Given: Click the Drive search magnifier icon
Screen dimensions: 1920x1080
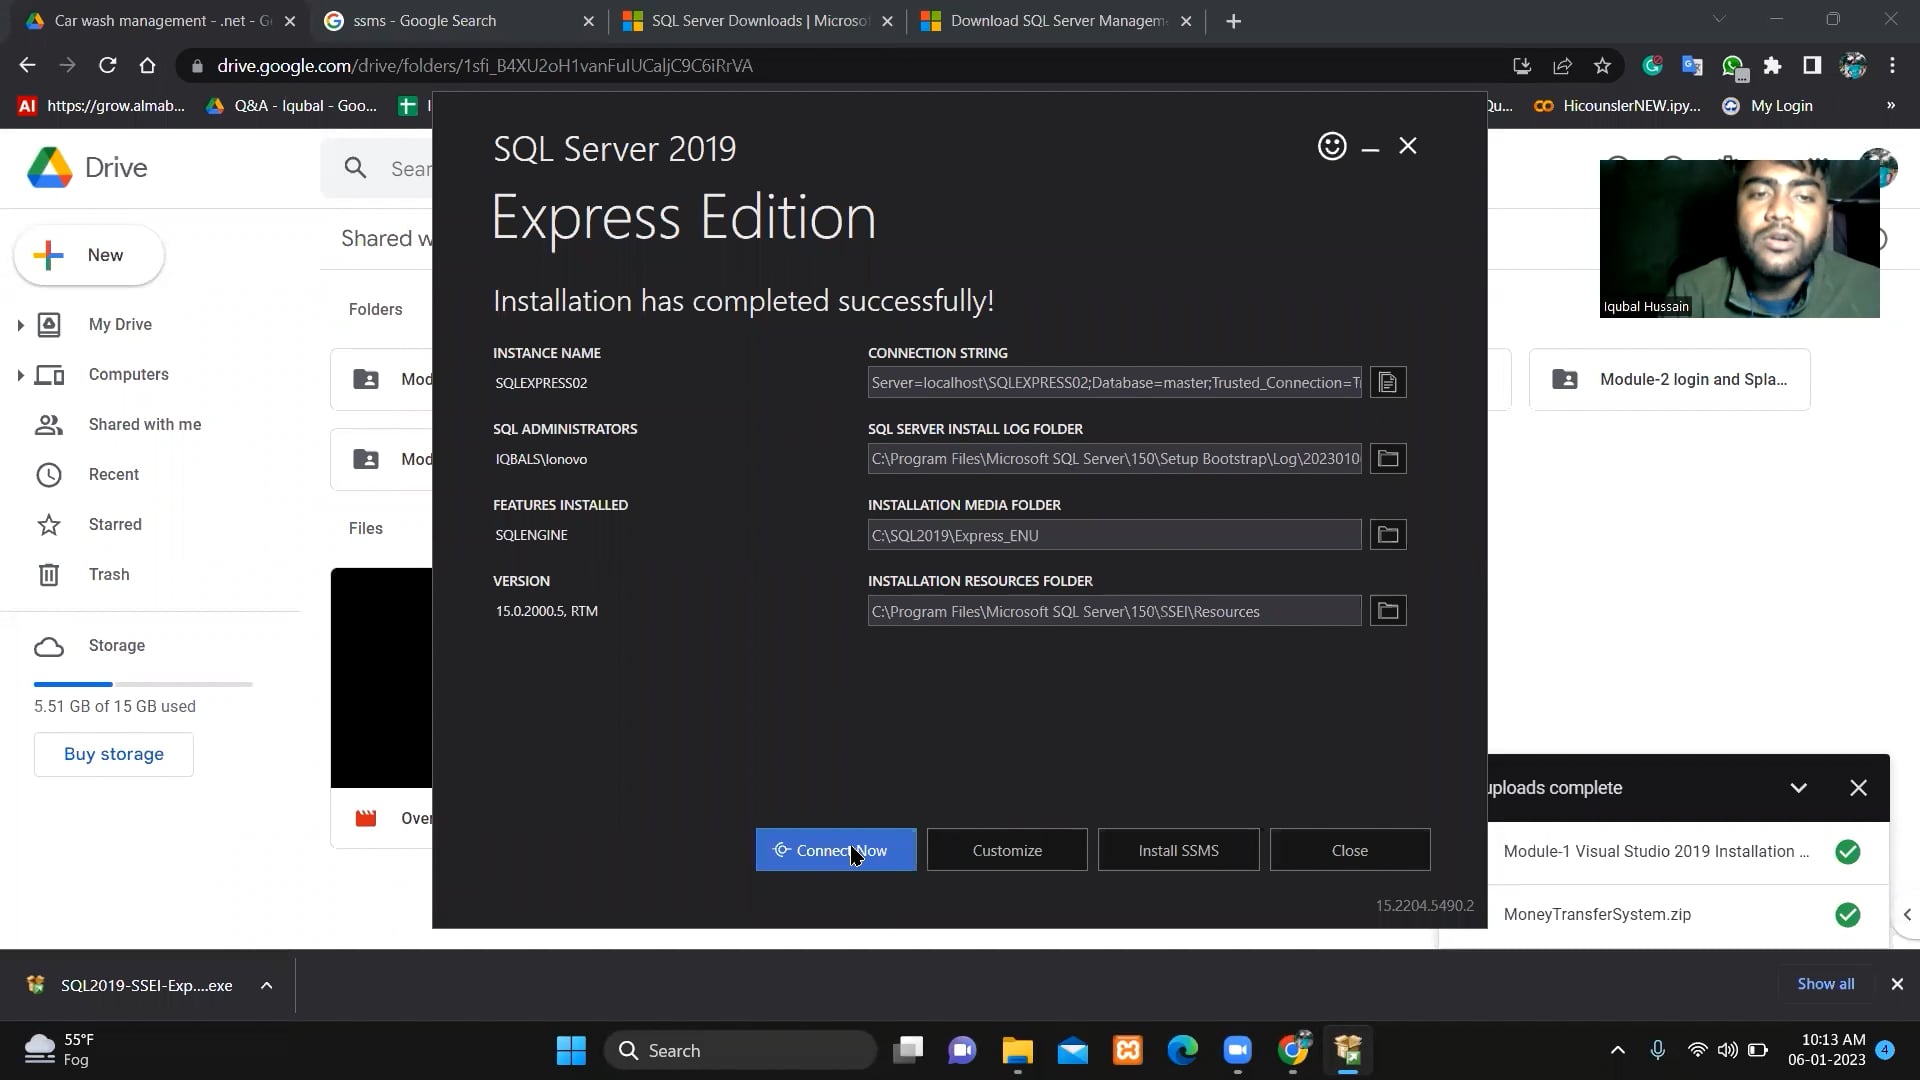Looking at the screenshot, I should click(355, 168).
